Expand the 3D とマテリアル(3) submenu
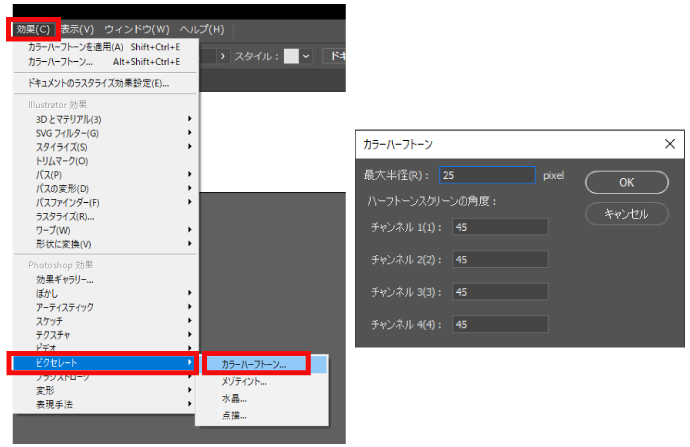This screenshot has width=690, height=447. (x=70, y=119)
